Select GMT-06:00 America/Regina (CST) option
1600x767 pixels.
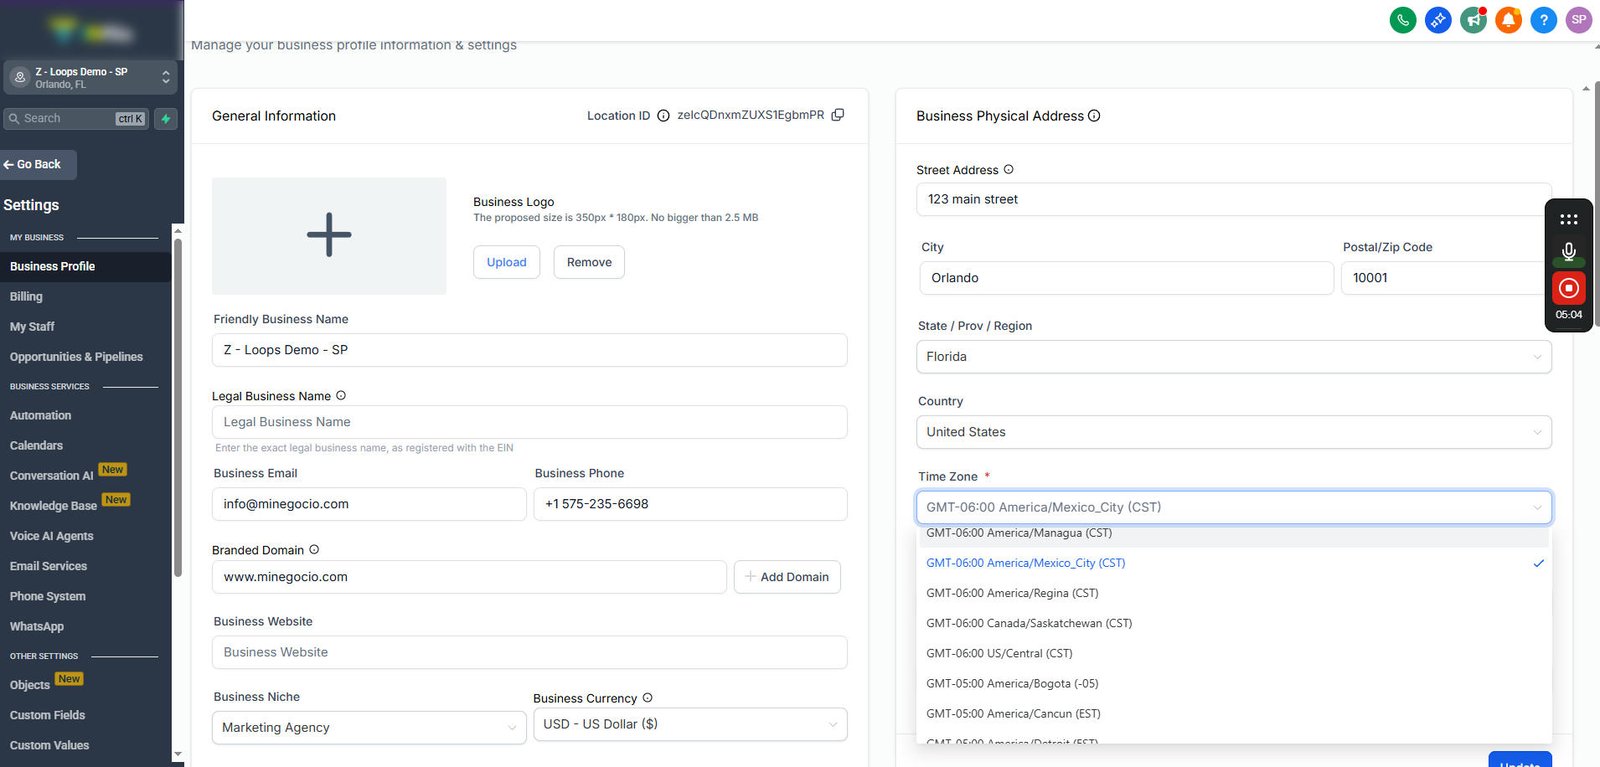1234,593
